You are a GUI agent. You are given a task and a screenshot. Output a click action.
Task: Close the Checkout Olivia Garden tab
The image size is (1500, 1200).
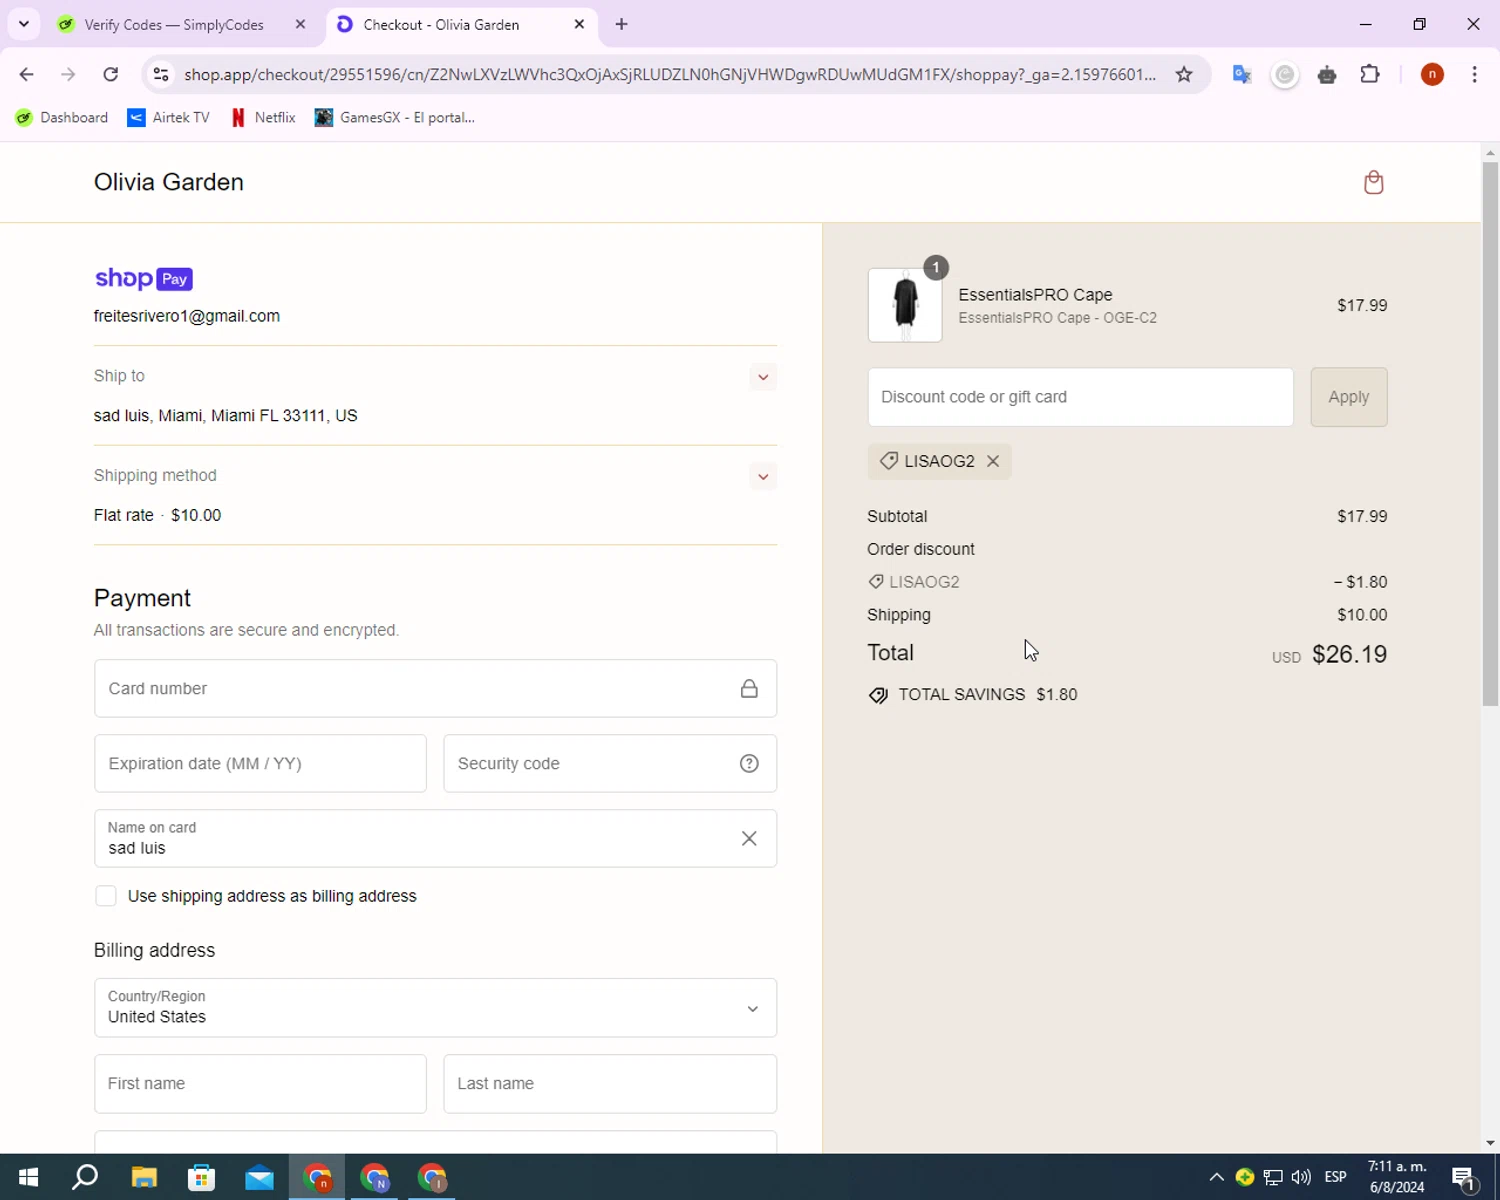tap(579, 24)
